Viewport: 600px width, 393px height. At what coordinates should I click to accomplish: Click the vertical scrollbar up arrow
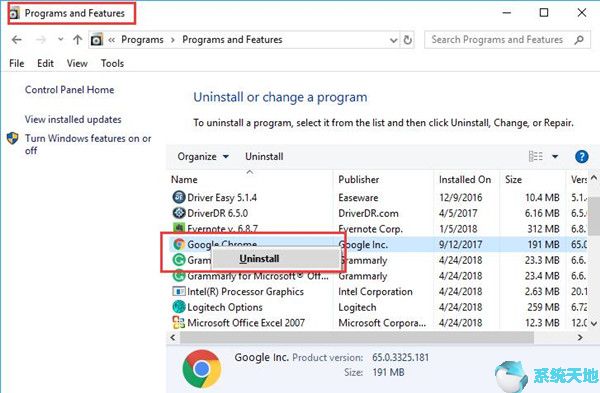[x=593, y=178]
